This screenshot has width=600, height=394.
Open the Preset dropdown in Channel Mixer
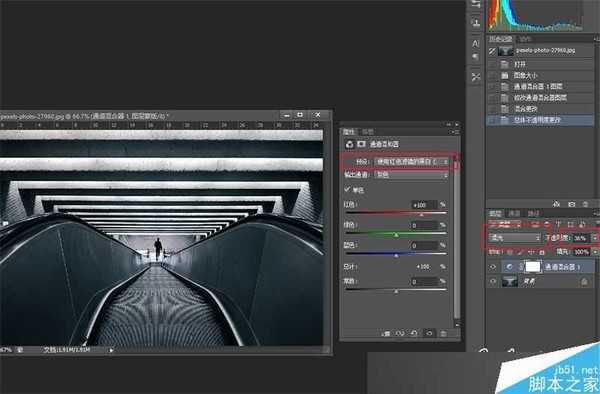[x=412, y=162]
